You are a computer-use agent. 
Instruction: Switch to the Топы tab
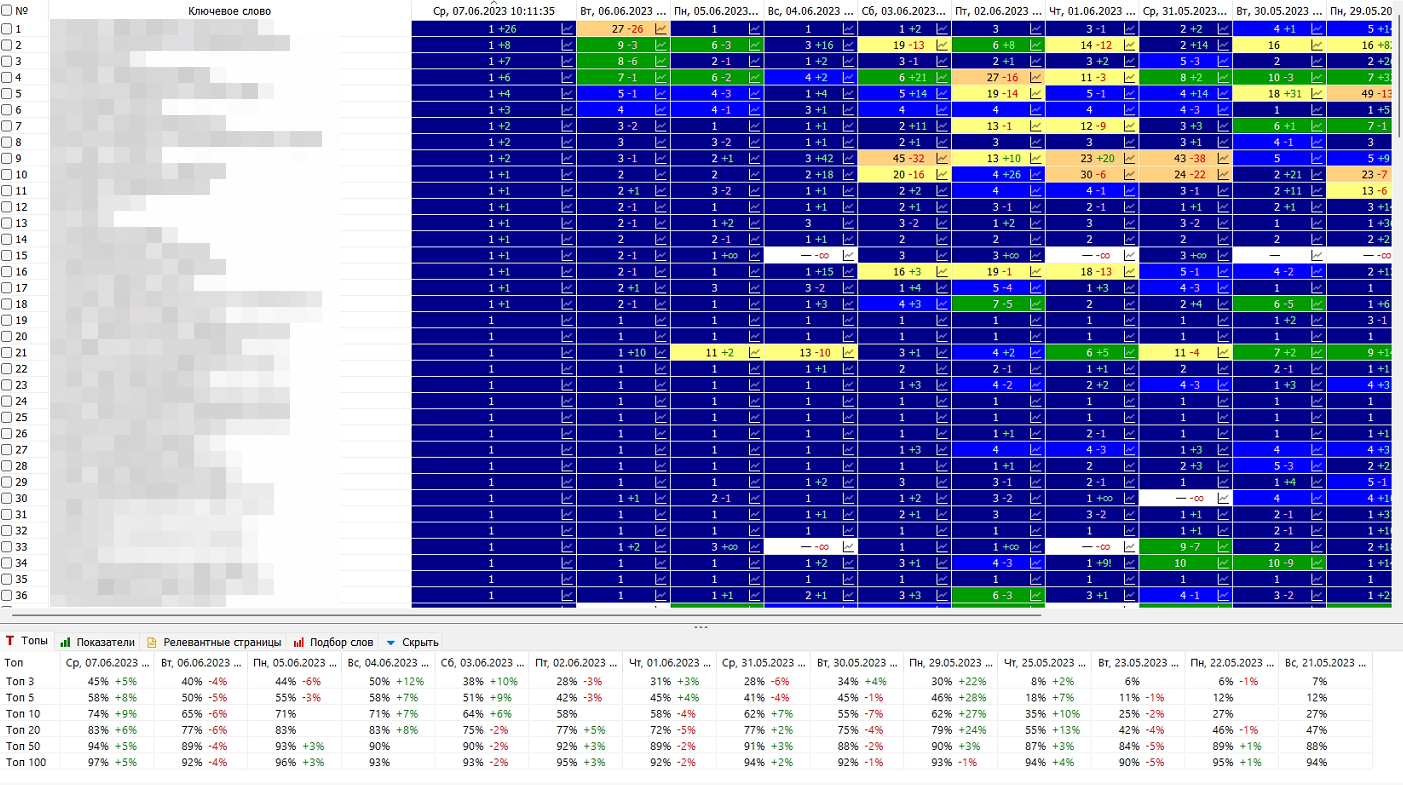27,641
